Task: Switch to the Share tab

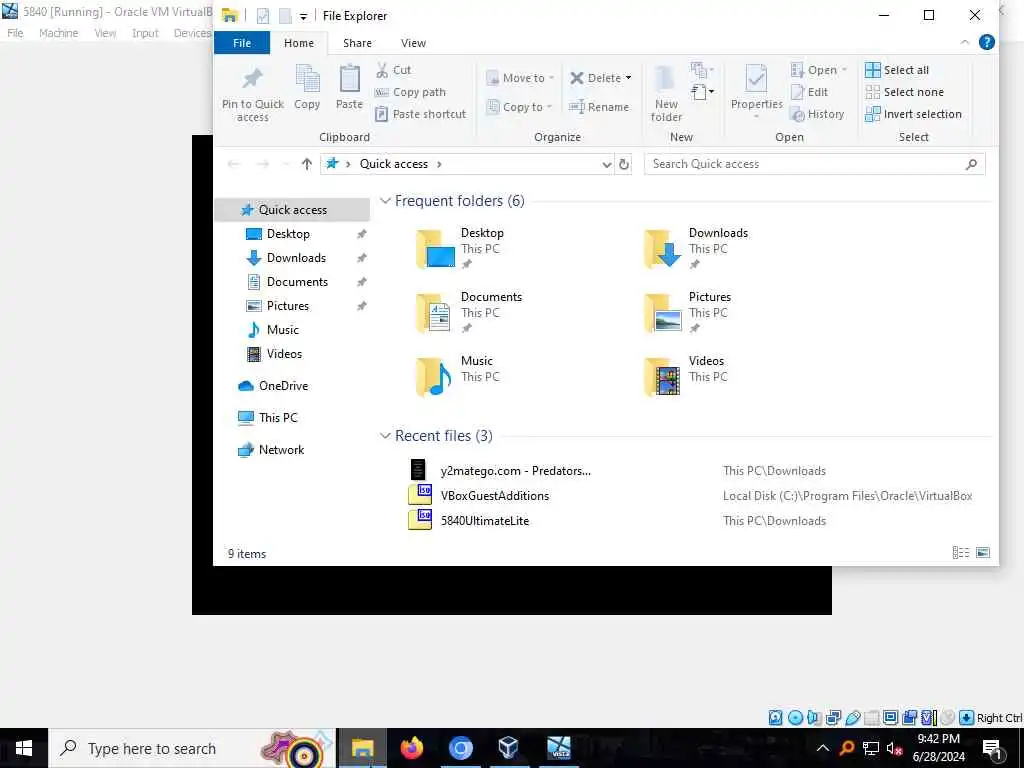Action: [x=357, y=43]
